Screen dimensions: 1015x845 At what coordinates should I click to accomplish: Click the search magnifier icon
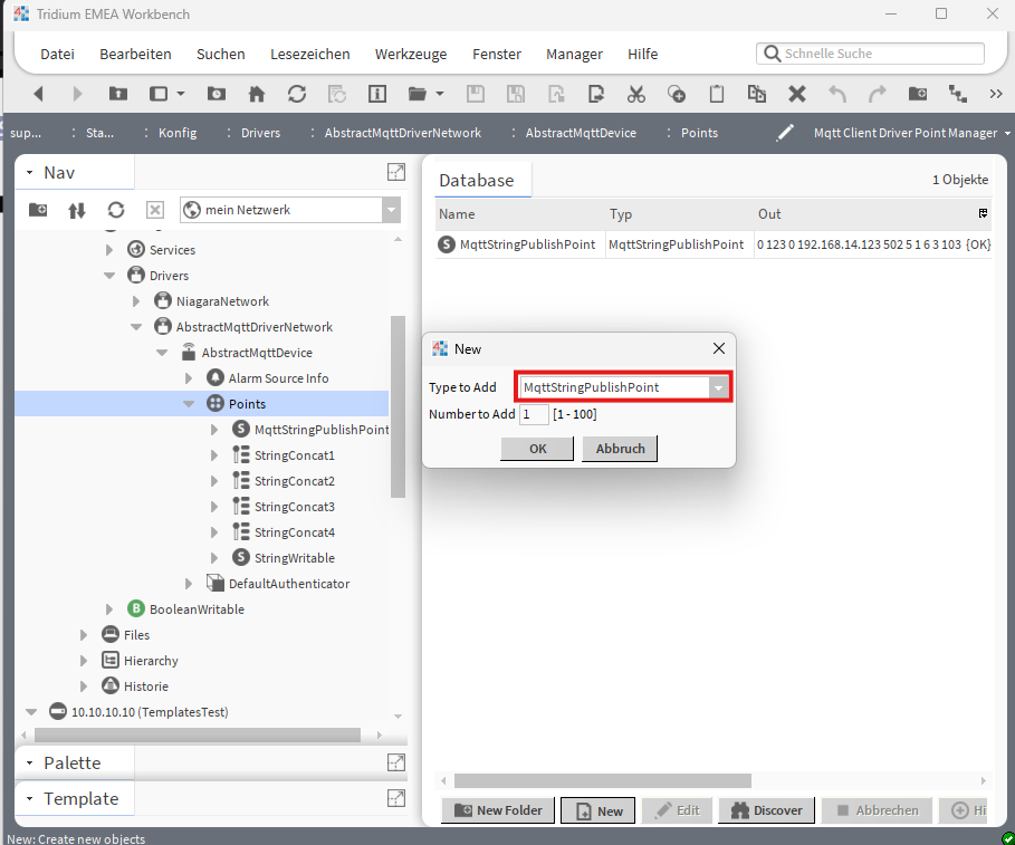(772, 54)
